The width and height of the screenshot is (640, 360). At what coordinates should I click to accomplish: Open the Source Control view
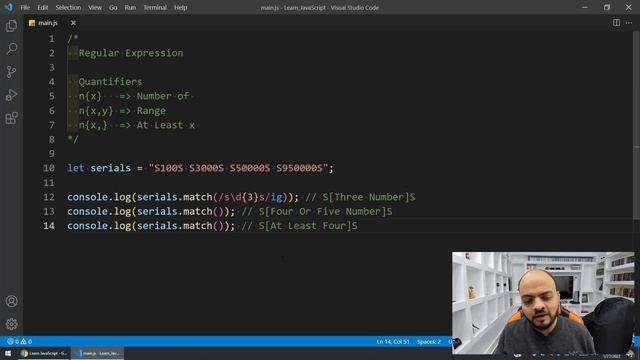pos(11,72)
